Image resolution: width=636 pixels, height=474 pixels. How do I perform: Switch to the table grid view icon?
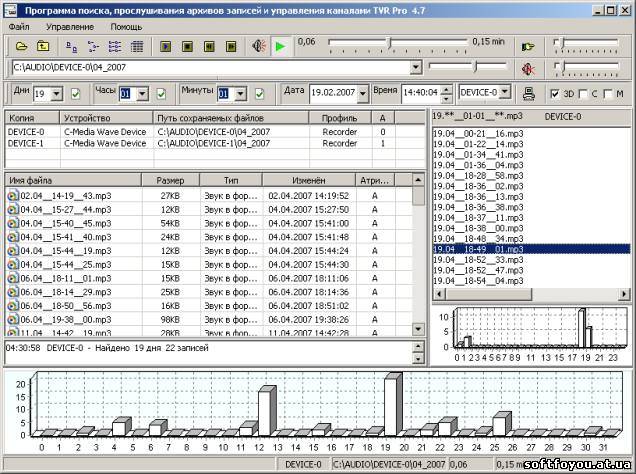pyautogui.click(x=137, y=46)
